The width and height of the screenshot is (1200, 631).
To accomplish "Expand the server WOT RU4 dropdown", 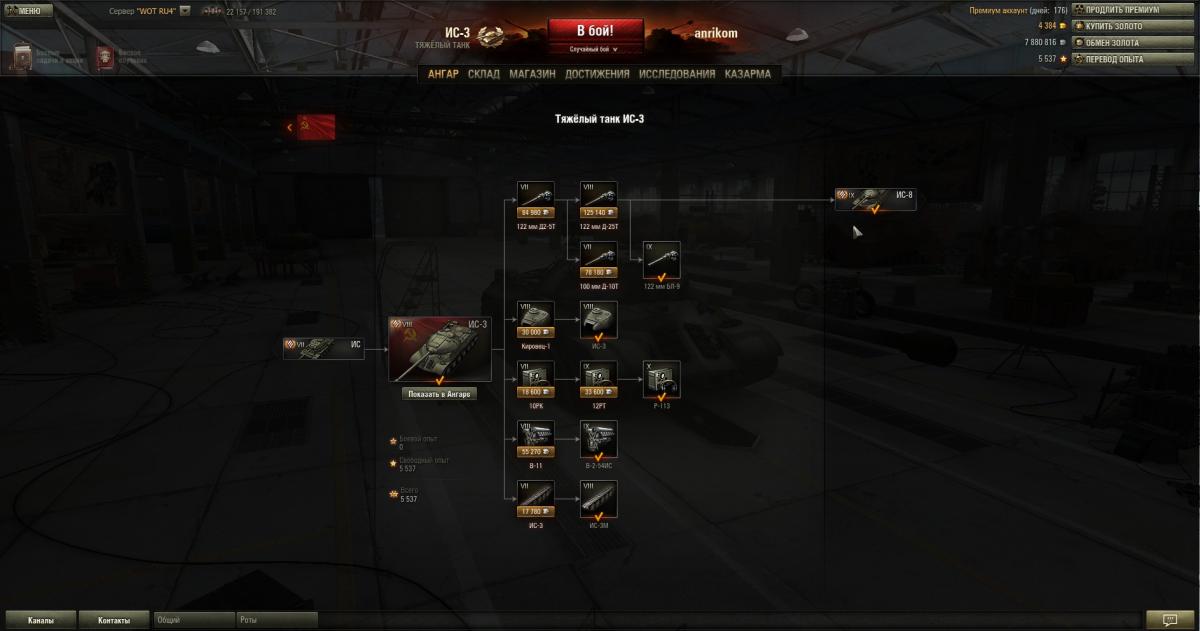I will 185,11.
